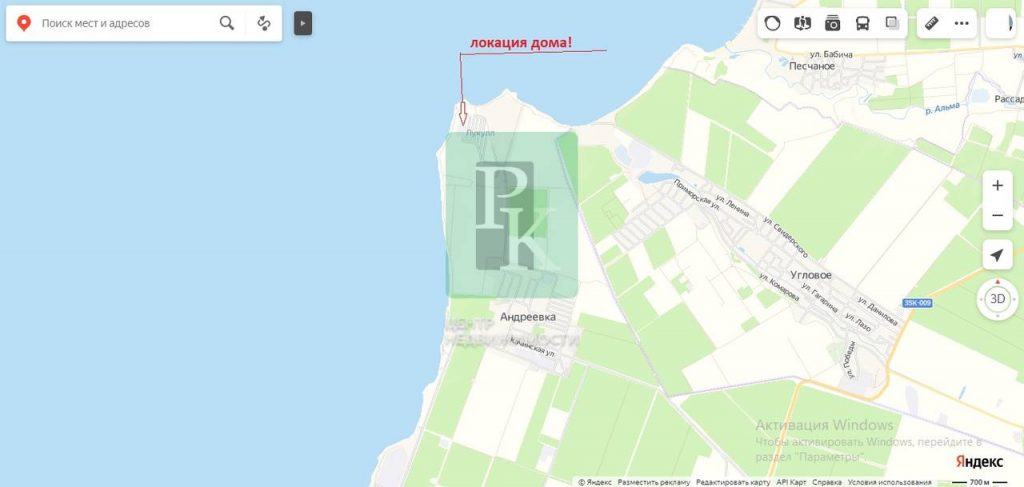The width and height of the screenshot is (1024, 487).
Task: Toggle public transport bus layer
Action: point(862,24)
